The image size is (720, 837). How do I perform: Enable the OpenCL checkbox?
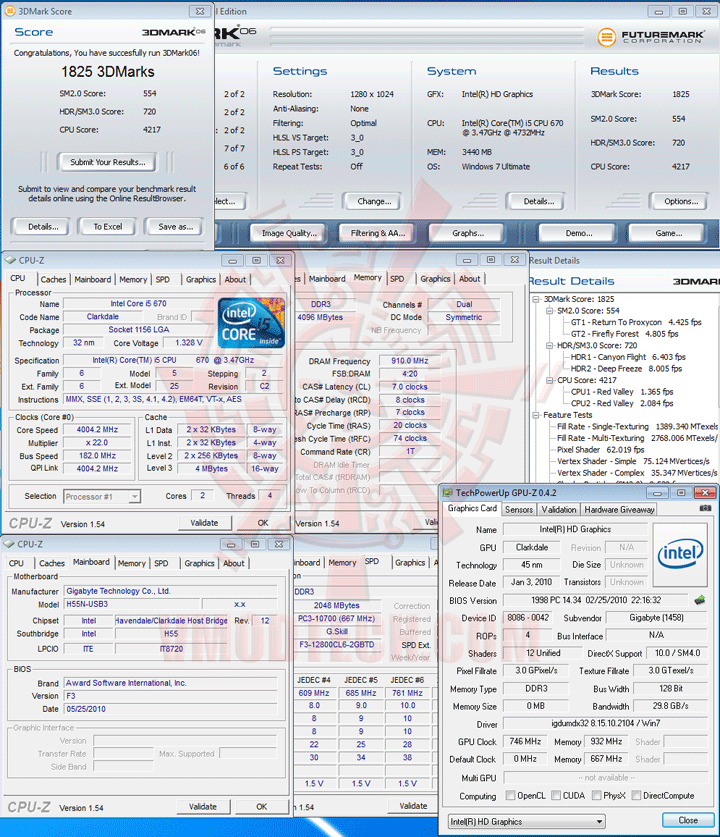coord(510,795)
